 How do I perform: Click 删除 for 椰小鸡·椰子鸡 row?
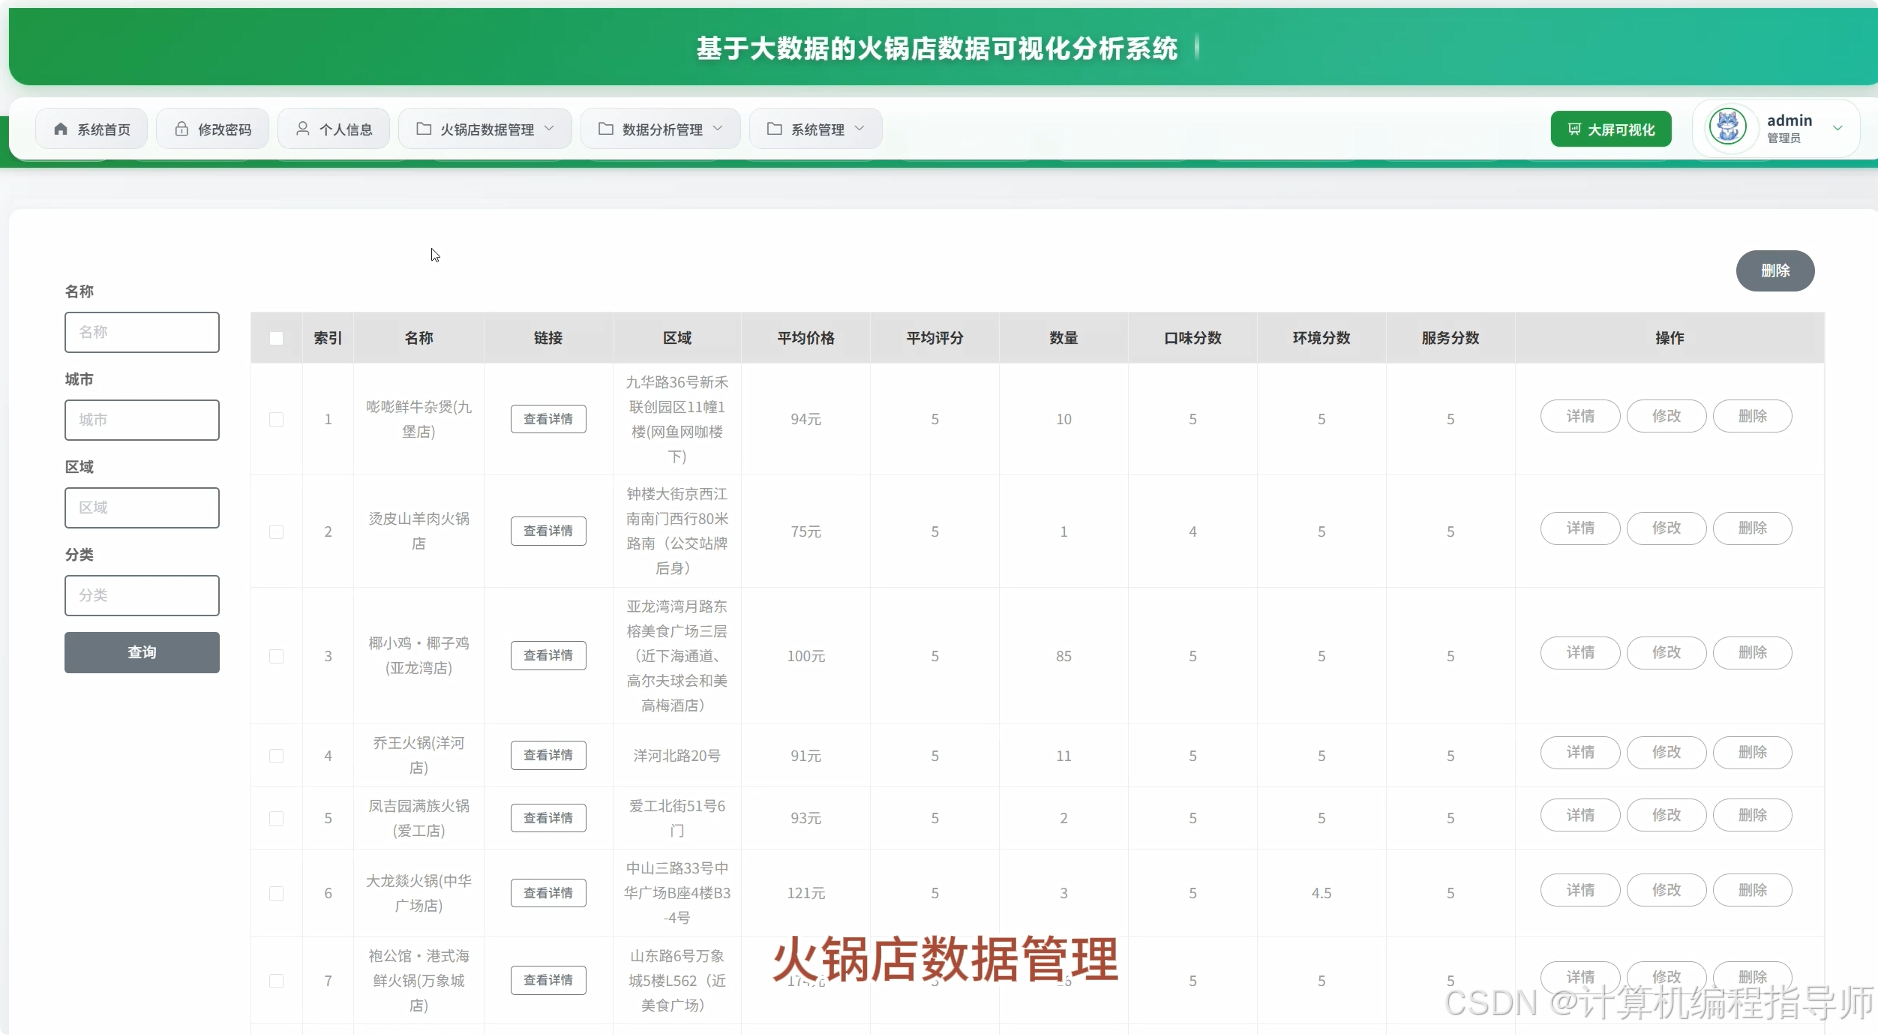point(1752,653)
